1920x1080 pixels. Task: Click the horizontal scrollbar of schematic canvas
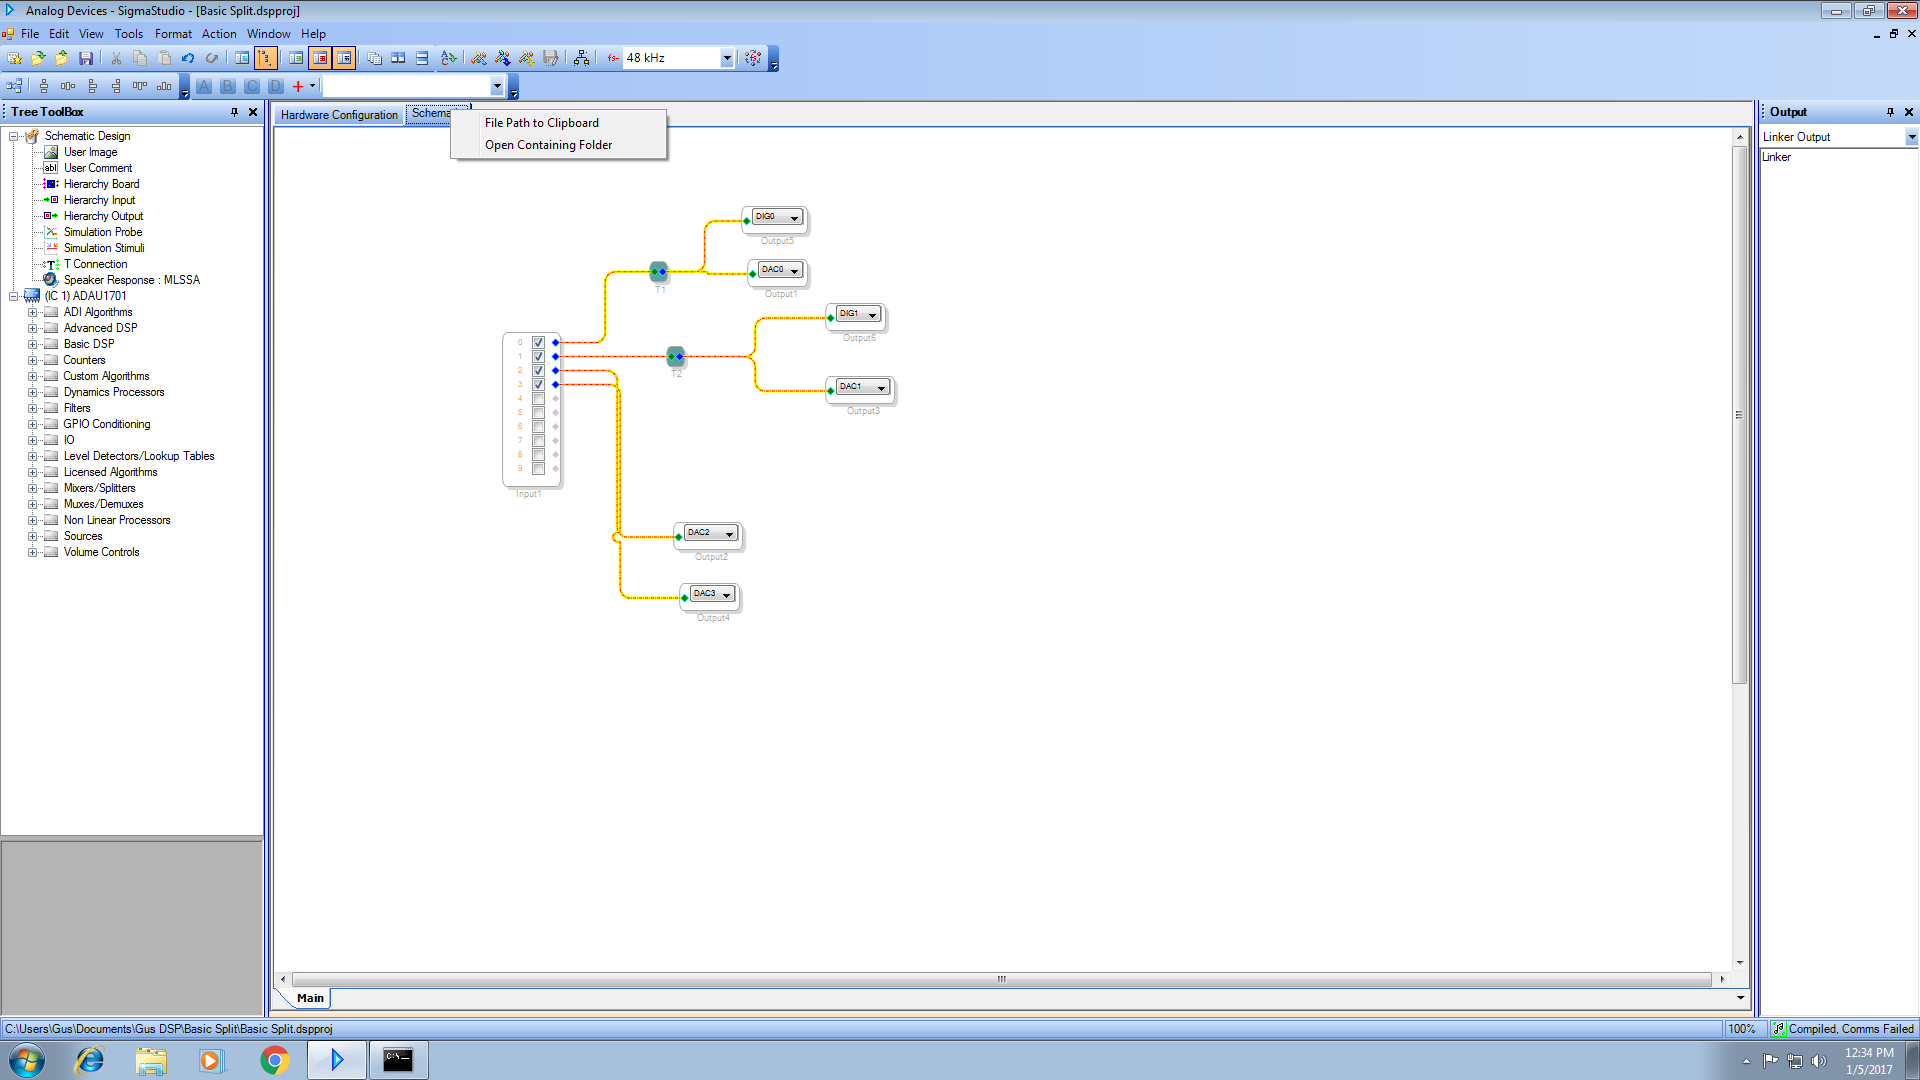pos(1001,979)
